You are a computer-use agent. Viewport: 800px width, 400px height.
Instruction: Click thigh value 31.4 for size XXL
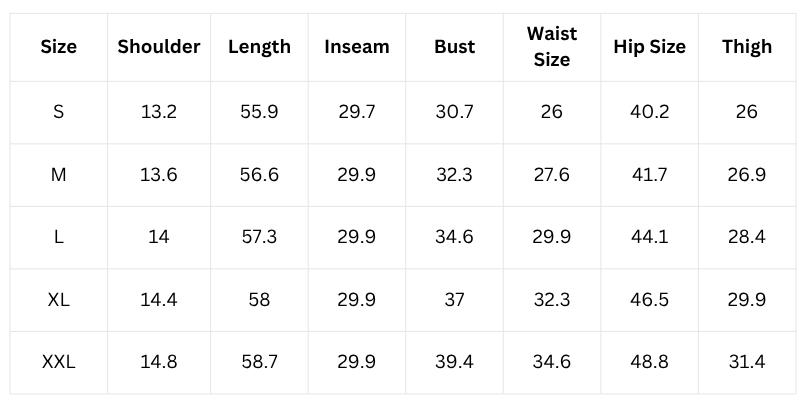[746, 362]
